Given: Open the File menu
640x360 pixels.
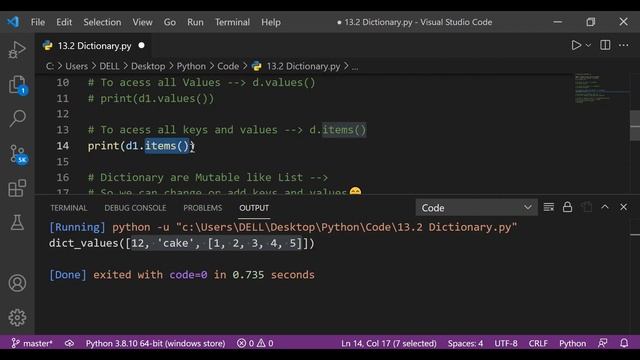Looking at the screenshot, I should [38, 22].
